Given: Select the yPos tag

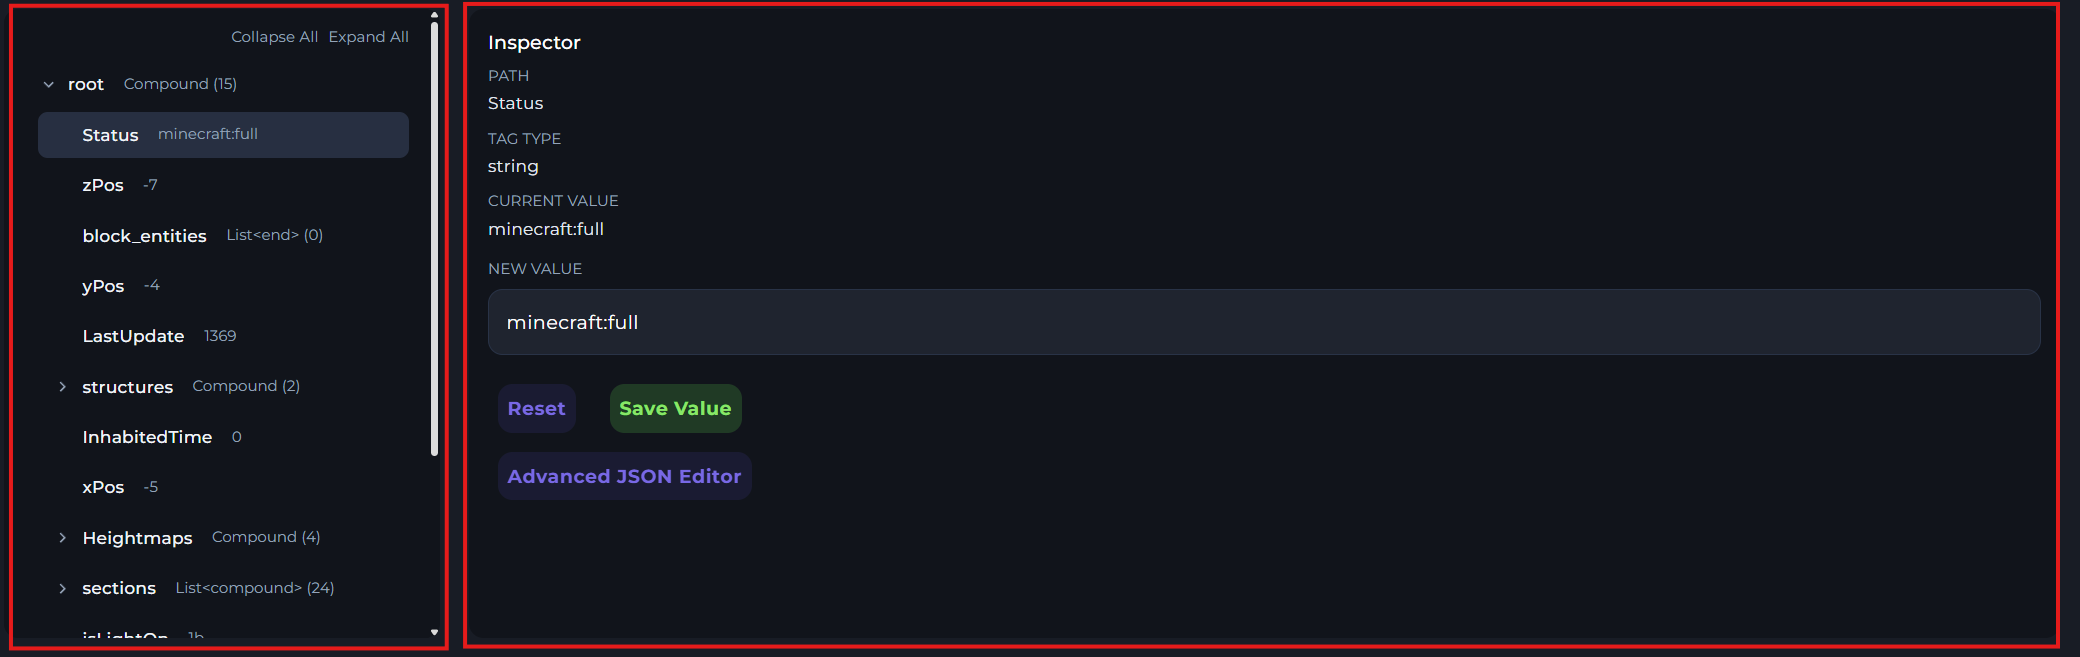Looking at the screenshot, I should pos(103,286).
